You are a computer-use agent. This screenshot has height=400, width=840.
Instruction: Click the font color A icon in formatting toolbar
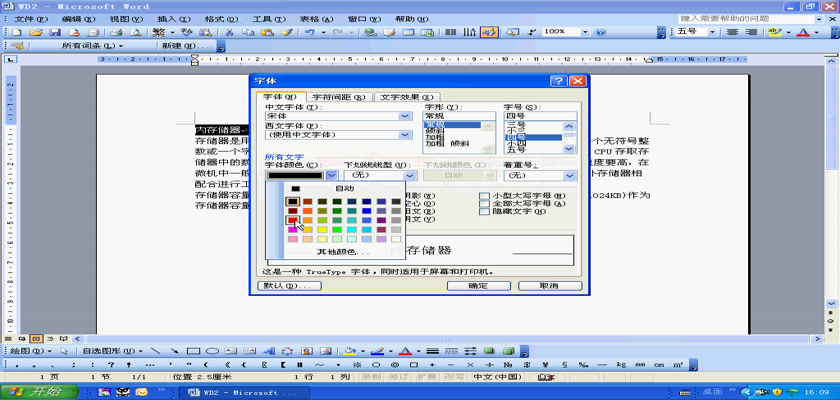802,32
